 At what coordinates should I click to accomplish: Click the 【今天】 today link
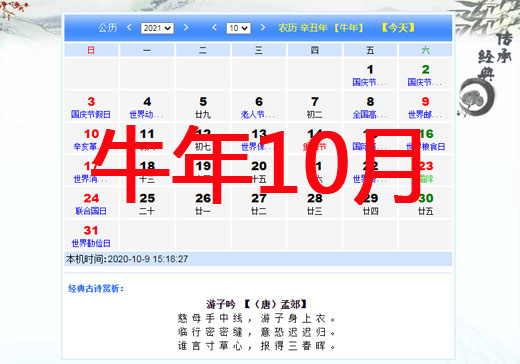coord(398,28)
